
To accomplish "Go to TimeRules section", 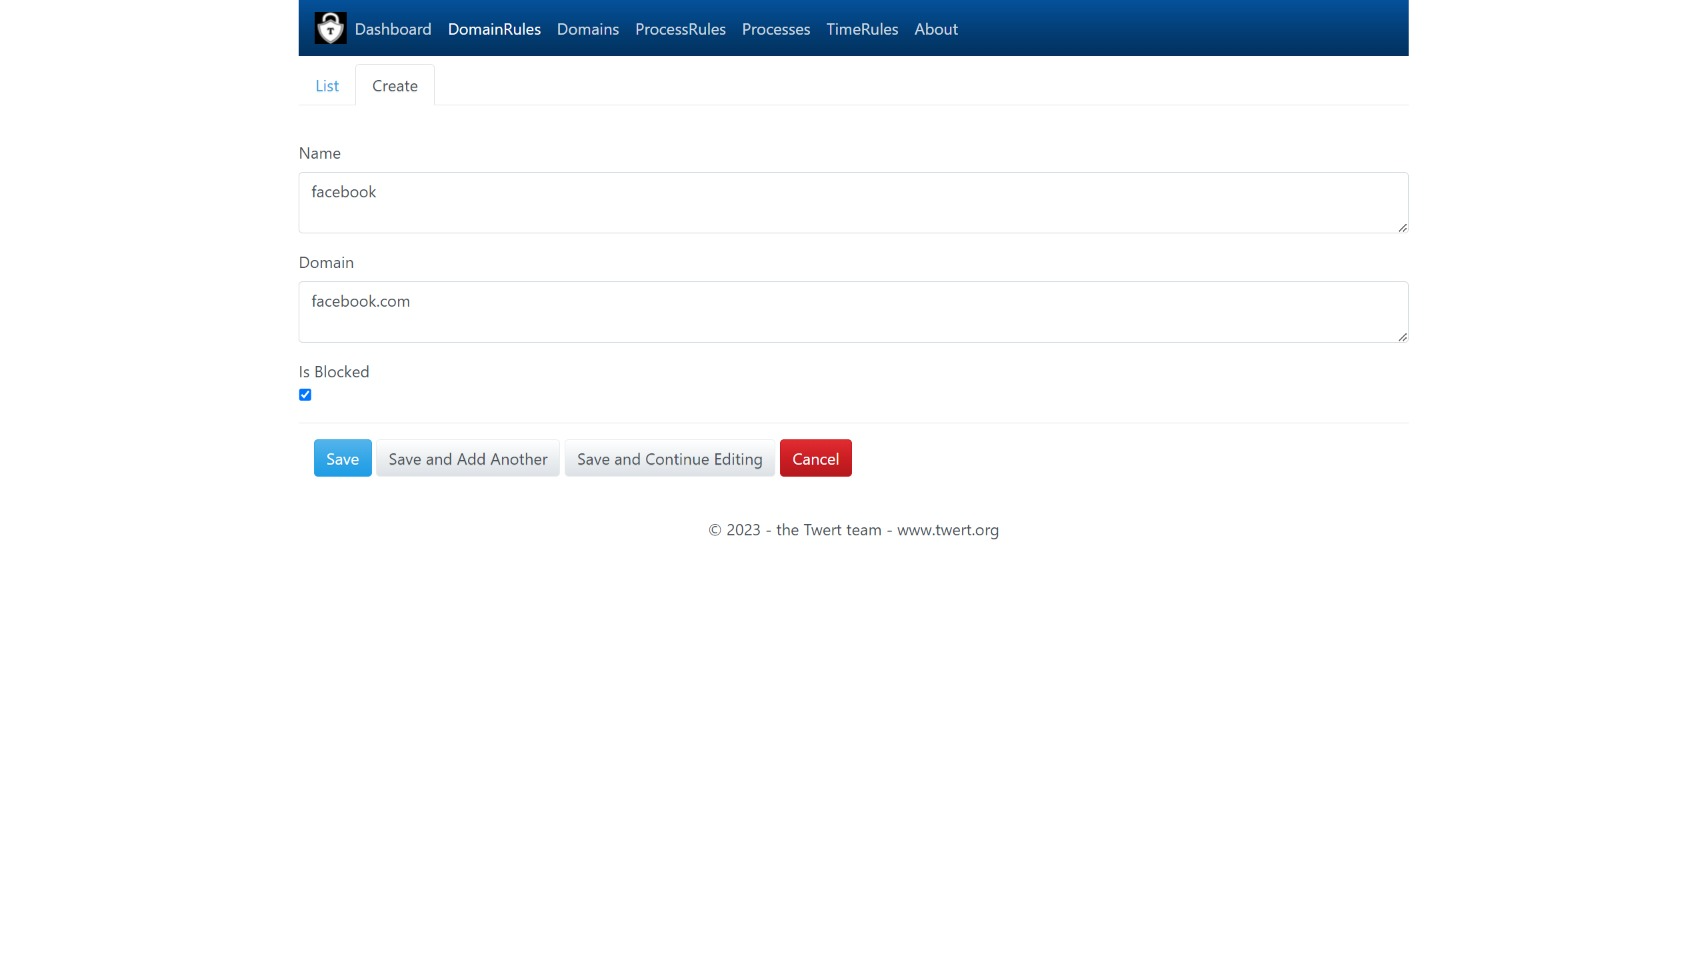I will [x=862, y=29].
